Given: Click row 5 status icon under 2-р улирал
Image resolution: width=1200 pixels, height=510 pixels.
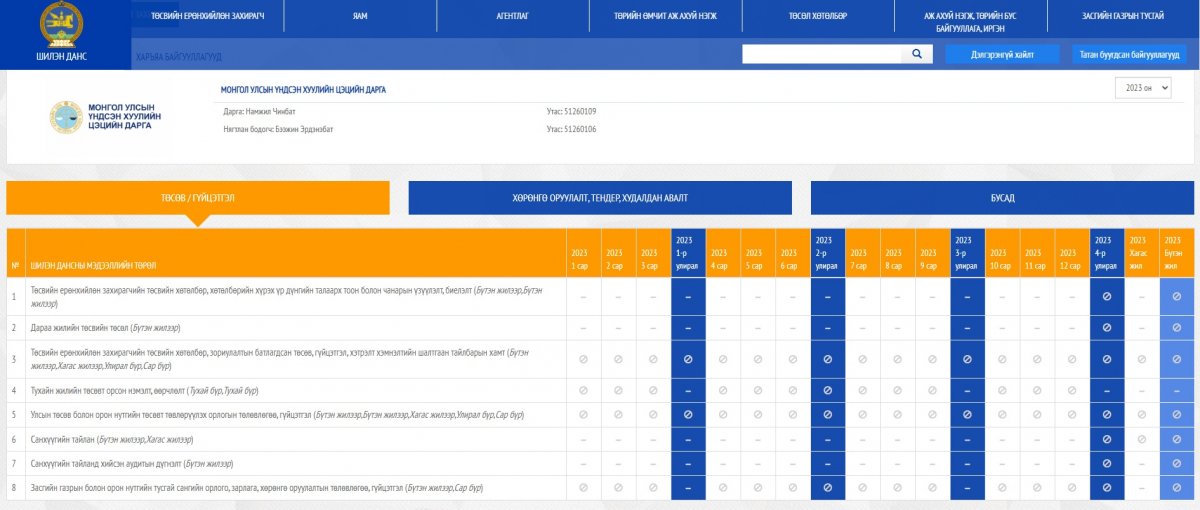Looking at the screenshot, I should [x=827, y=414].
